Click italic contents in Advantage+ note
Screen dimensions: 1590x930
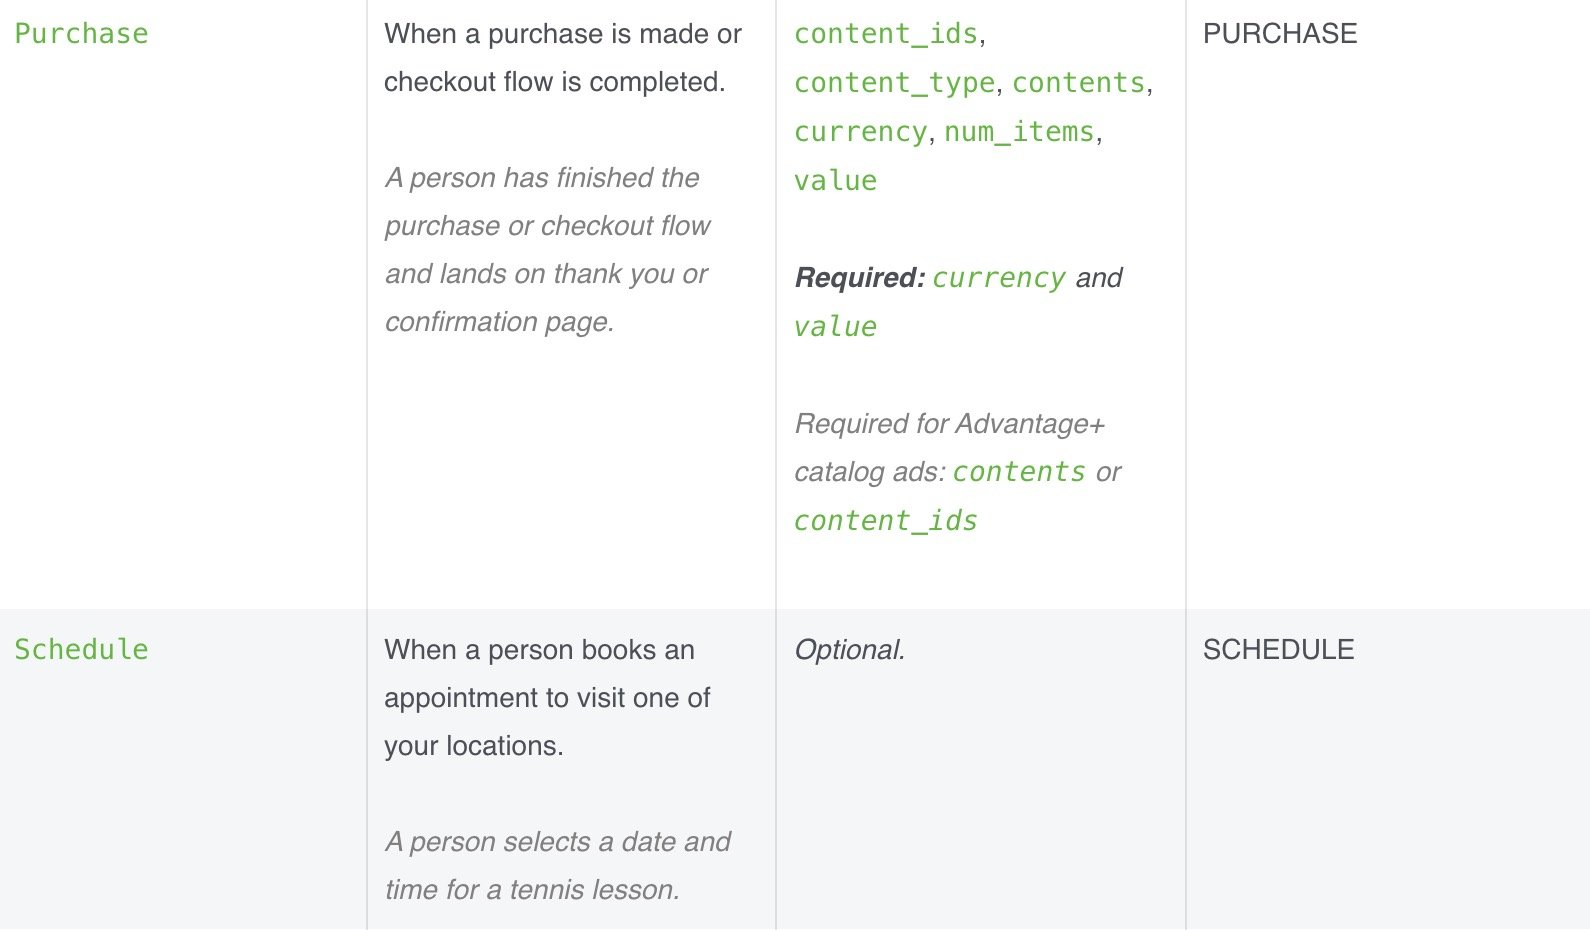coord(1019,472)
